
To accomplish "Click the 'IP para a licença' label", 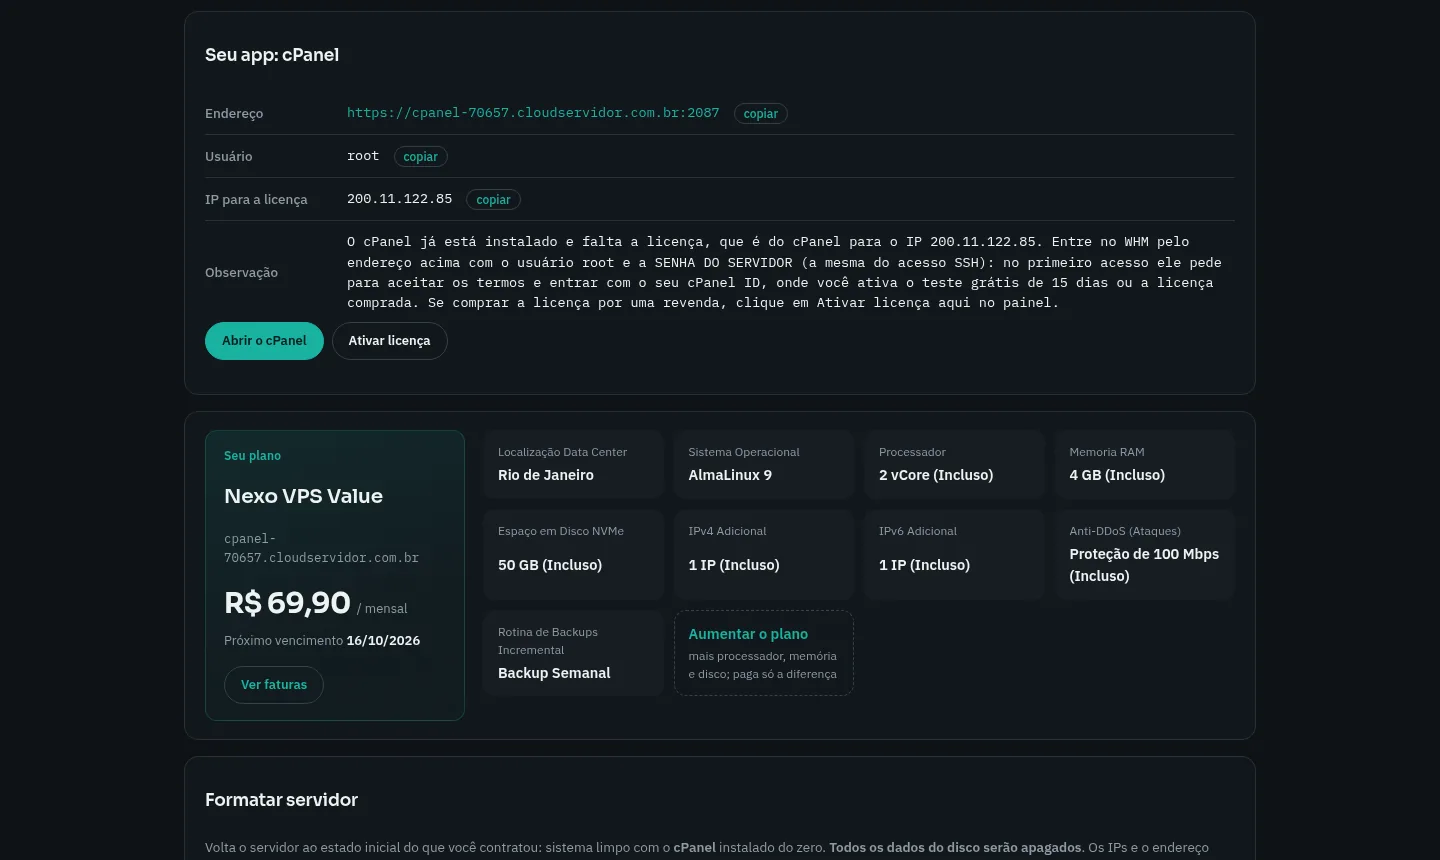I will tap(256, 200).
